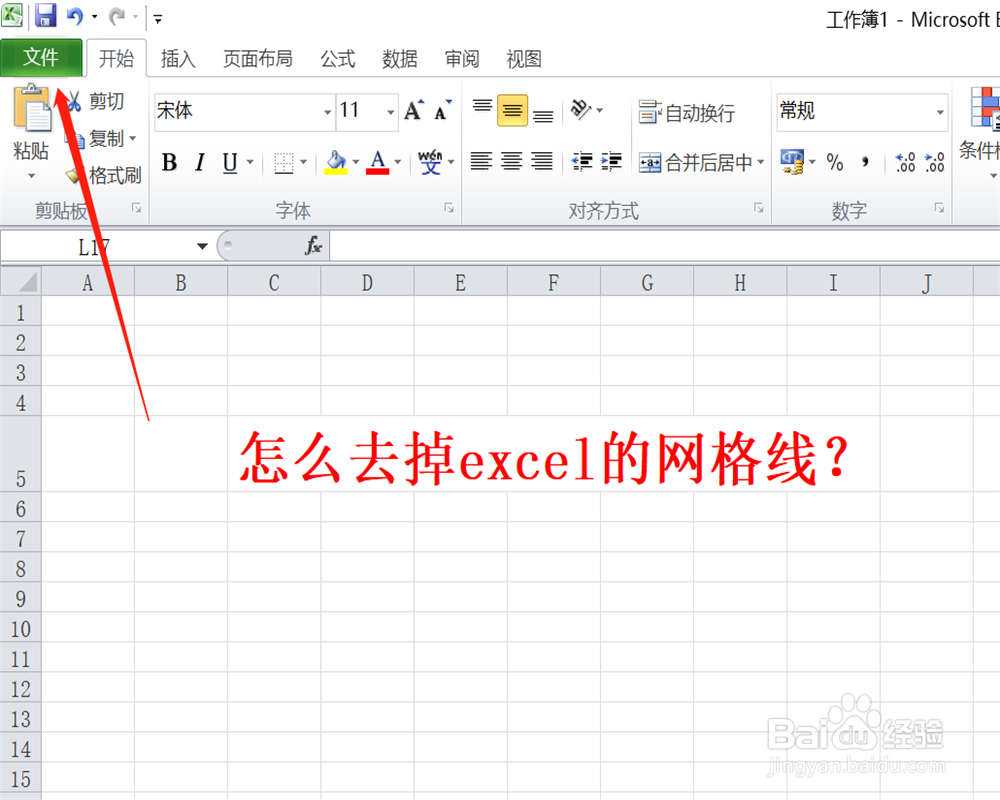Viewport: 1000px width, 800px height.
Task: Click inside the formula bar
Action: (665, 246)
